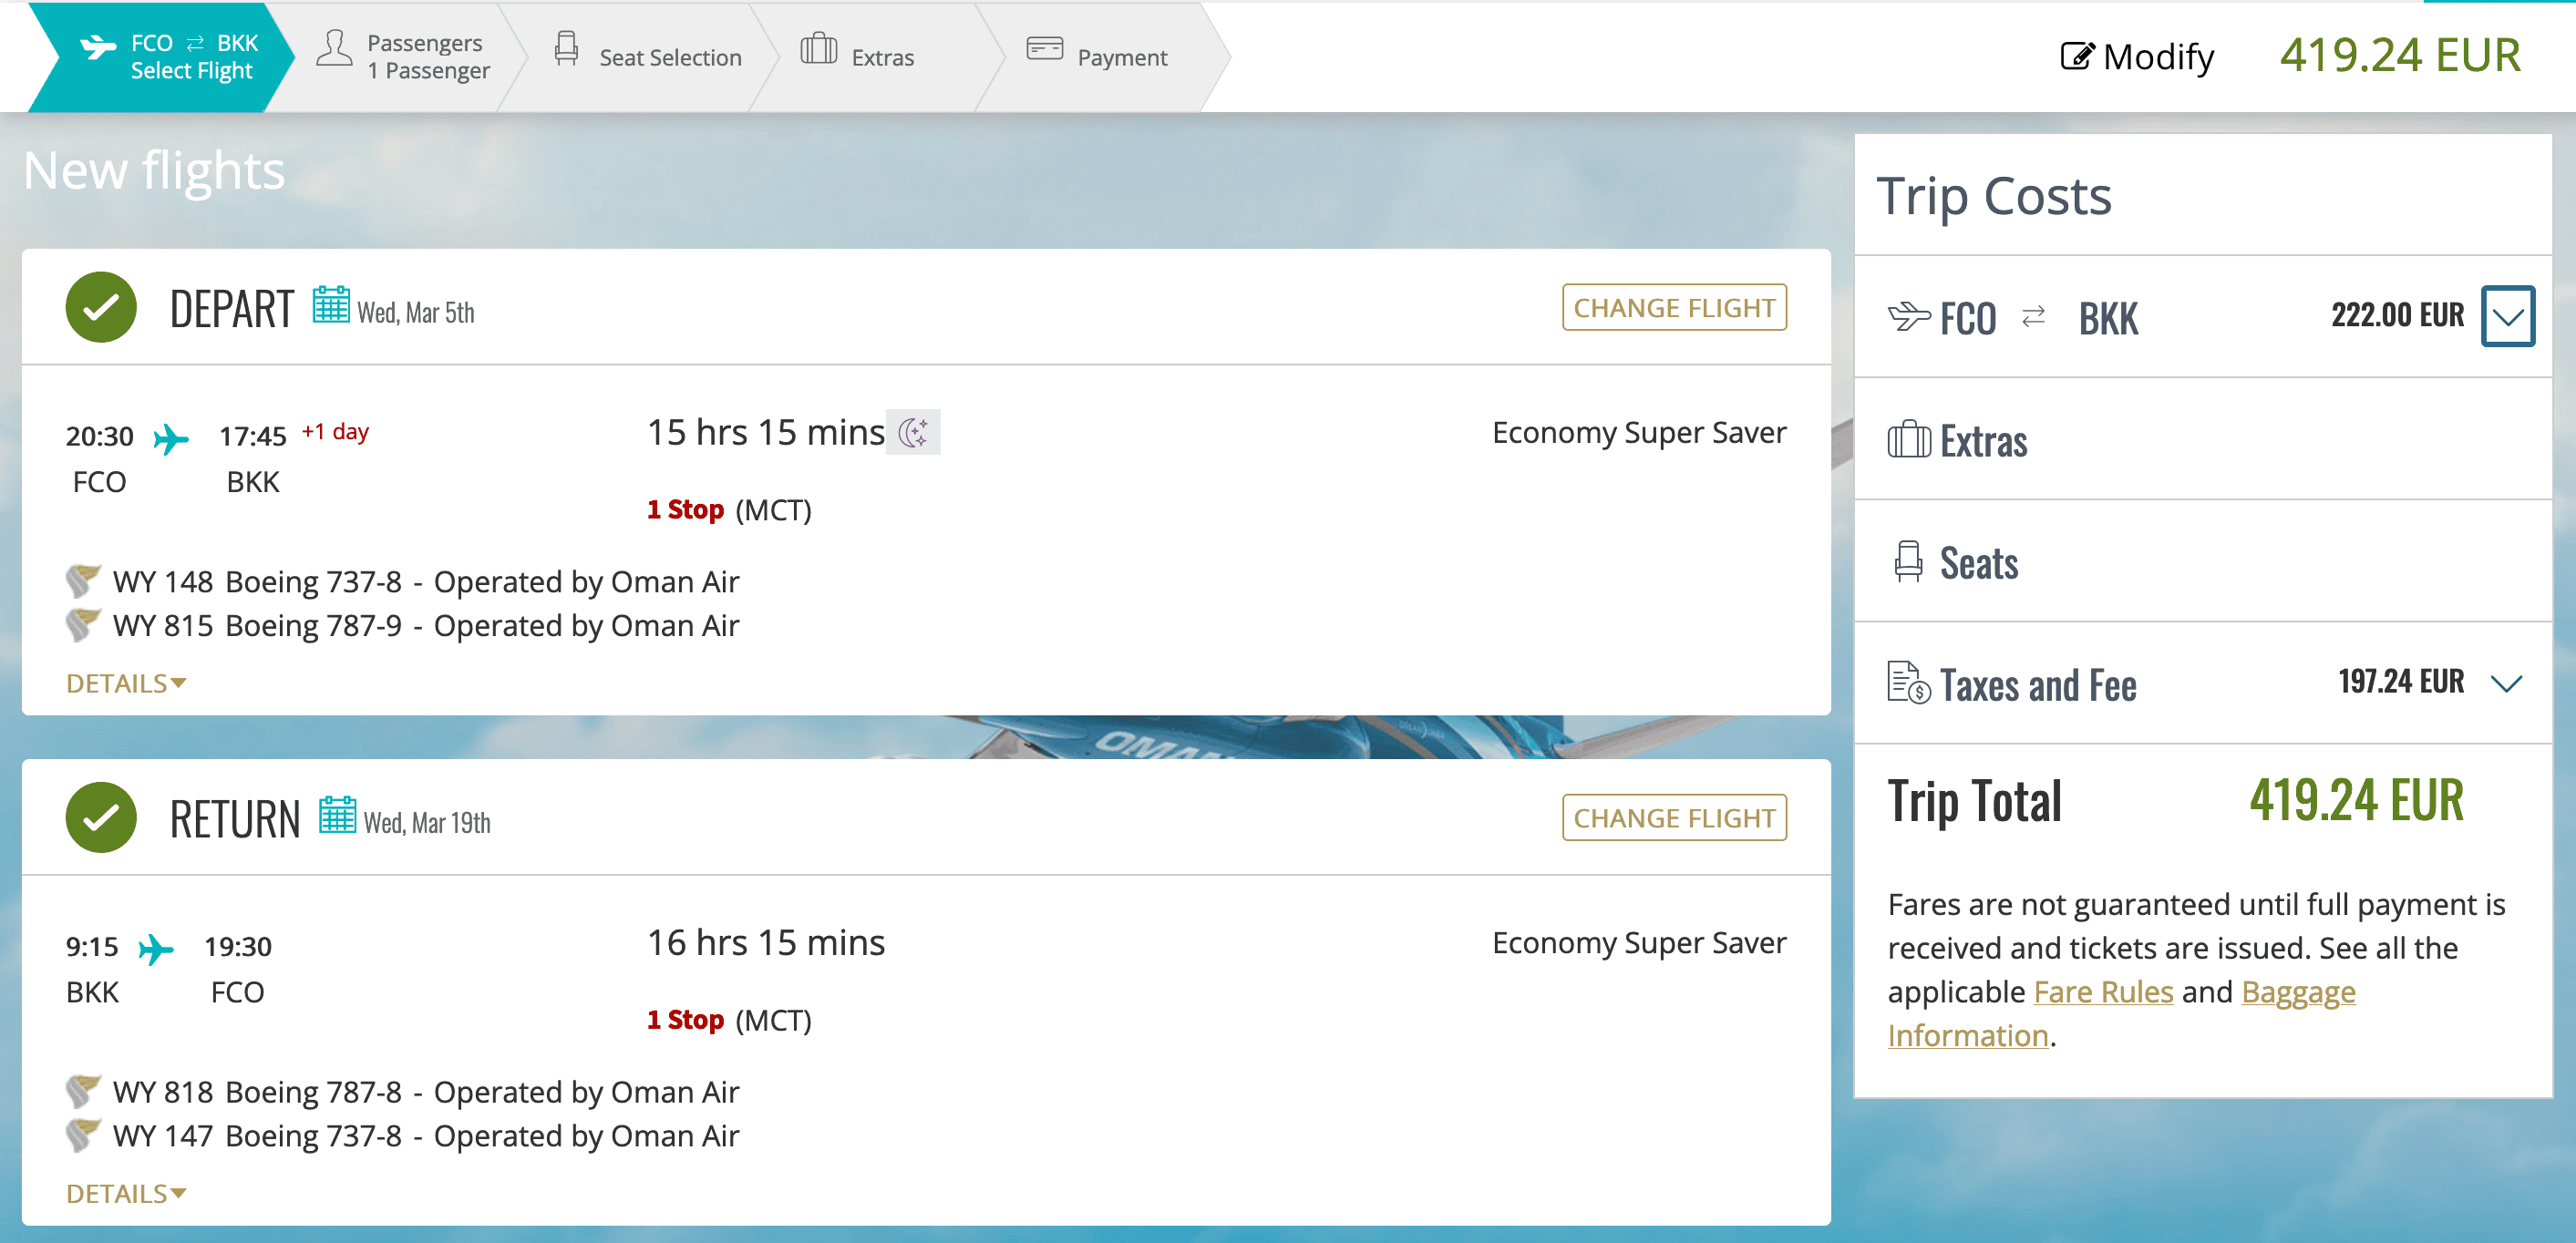This screenshot has height=1243, width=2576.
Task: Click the Return calendar icon
Action: 337,815
